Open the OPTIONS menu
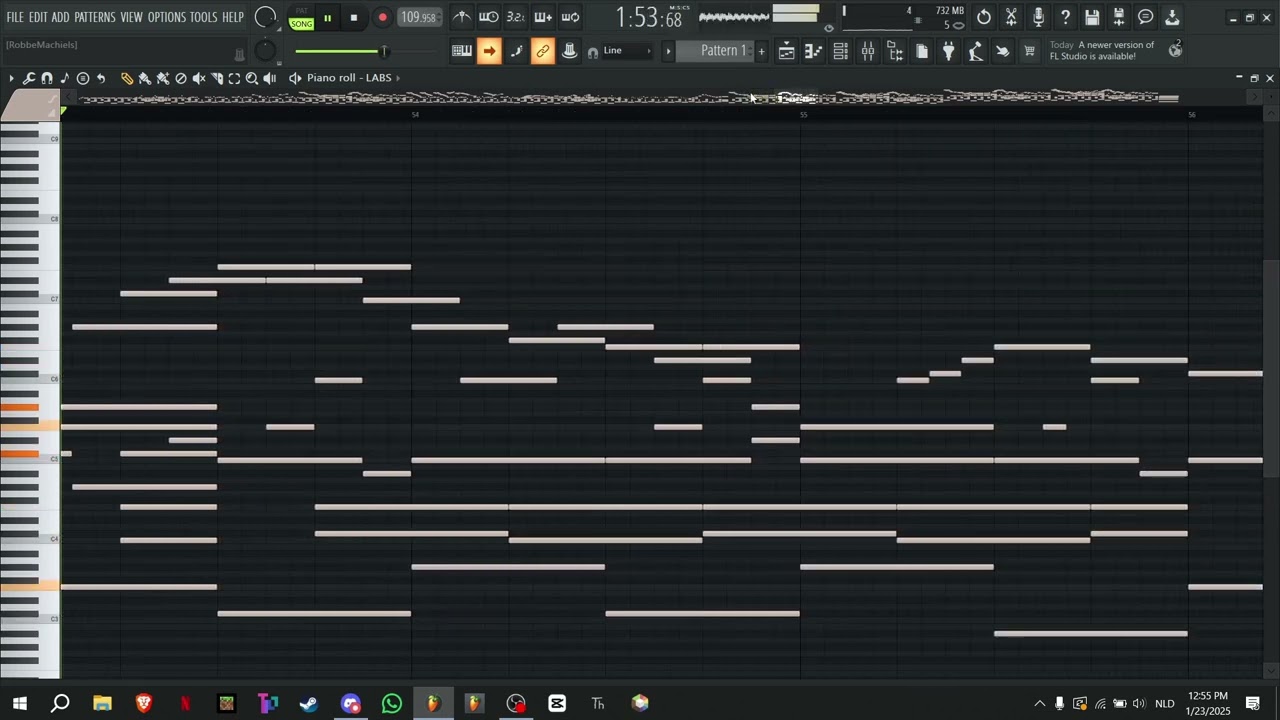Image resolution: width=1280 pixels, height=720 pixels. (x=167, y=17)
